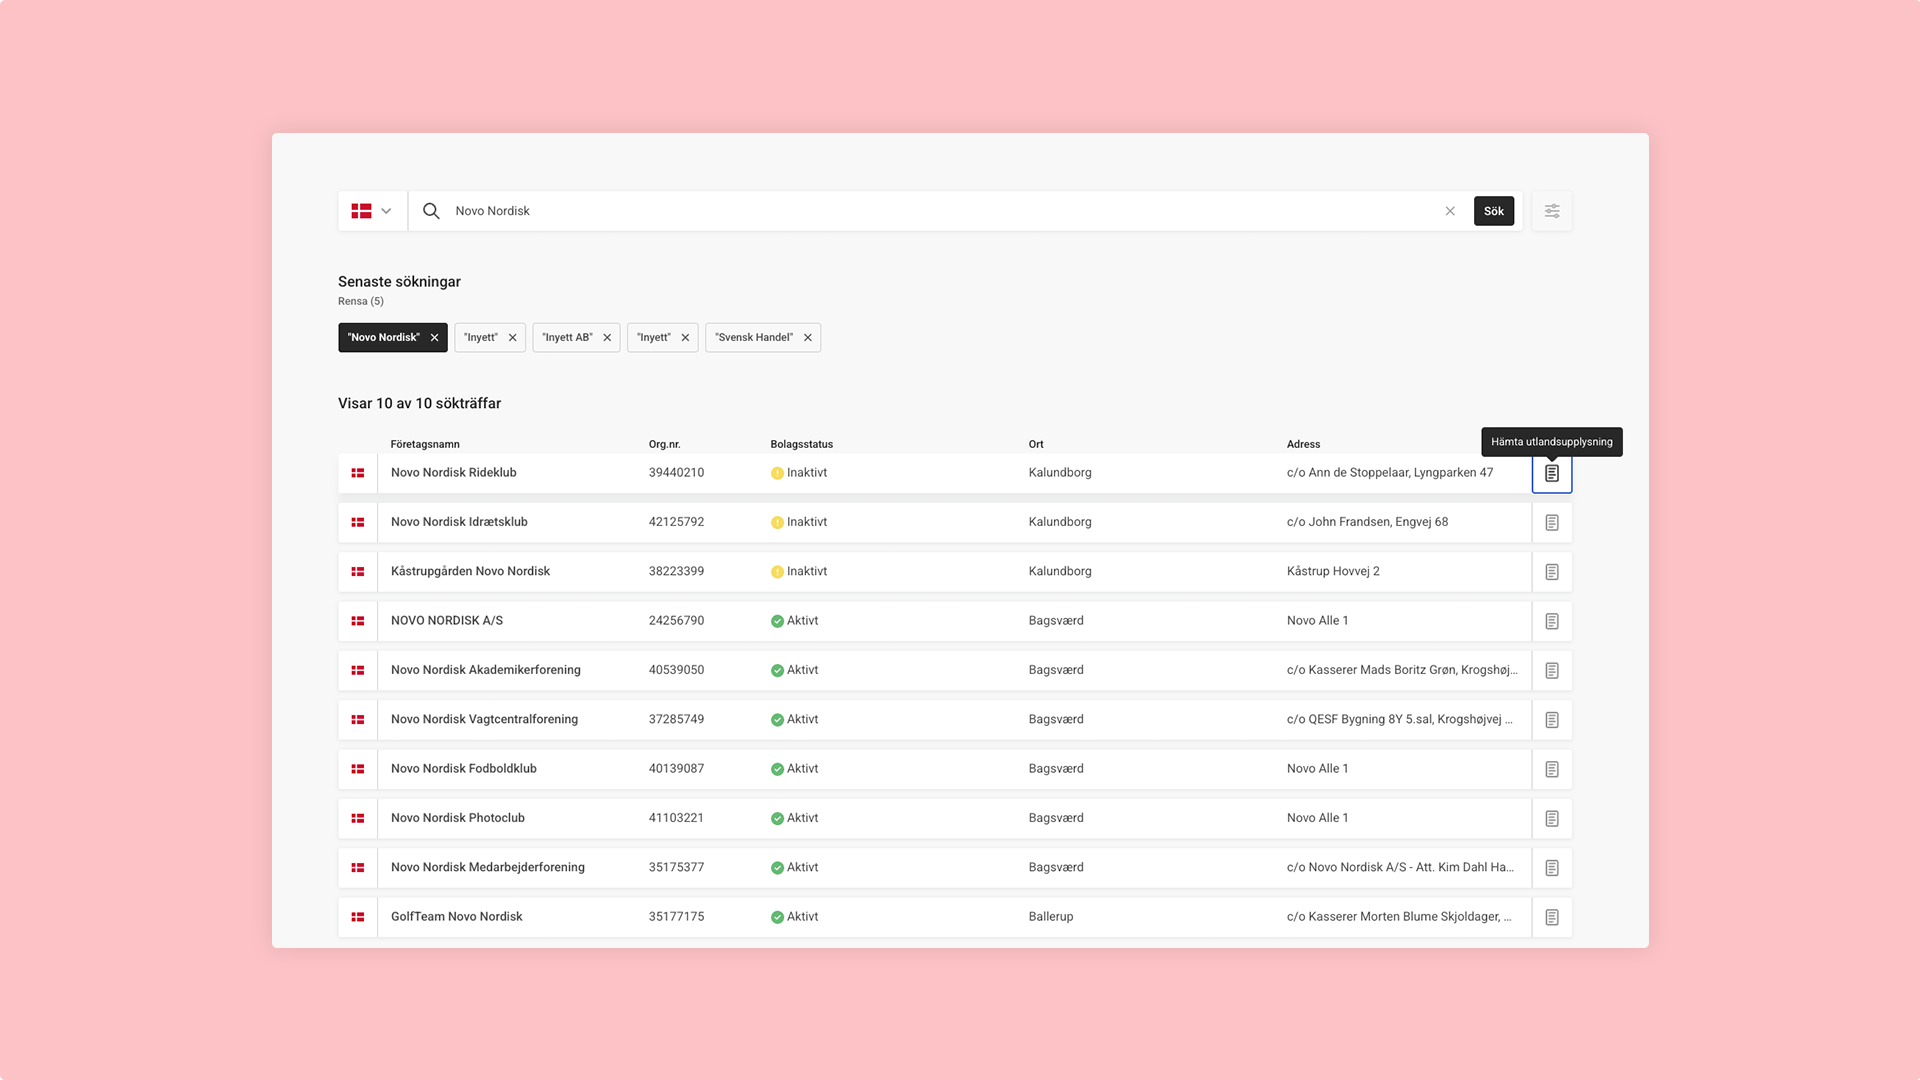Open the country flag selector dropdown

pos(372,211)
